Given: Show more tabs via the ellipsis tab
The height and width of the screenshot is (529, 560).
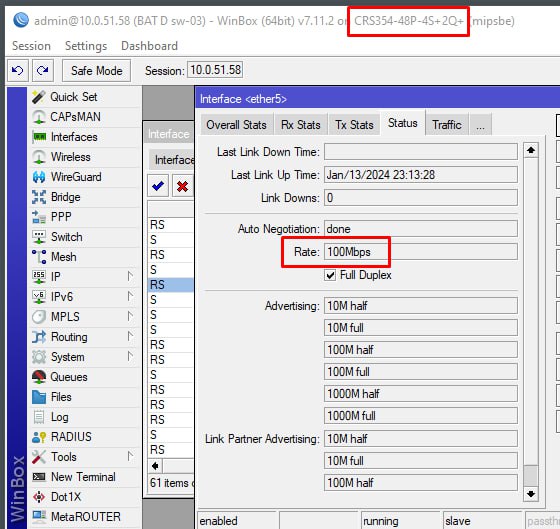Looking at the screenshot, I should (x=481, y=125).
